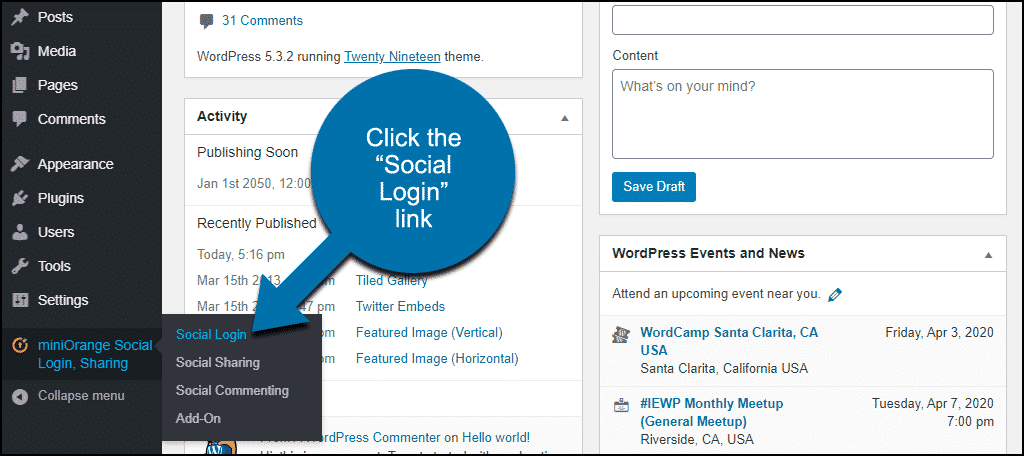1024x456 pixels.
Task: Open the WordCamp Santa Clarita, CA USA link
Action: [729, 341]
